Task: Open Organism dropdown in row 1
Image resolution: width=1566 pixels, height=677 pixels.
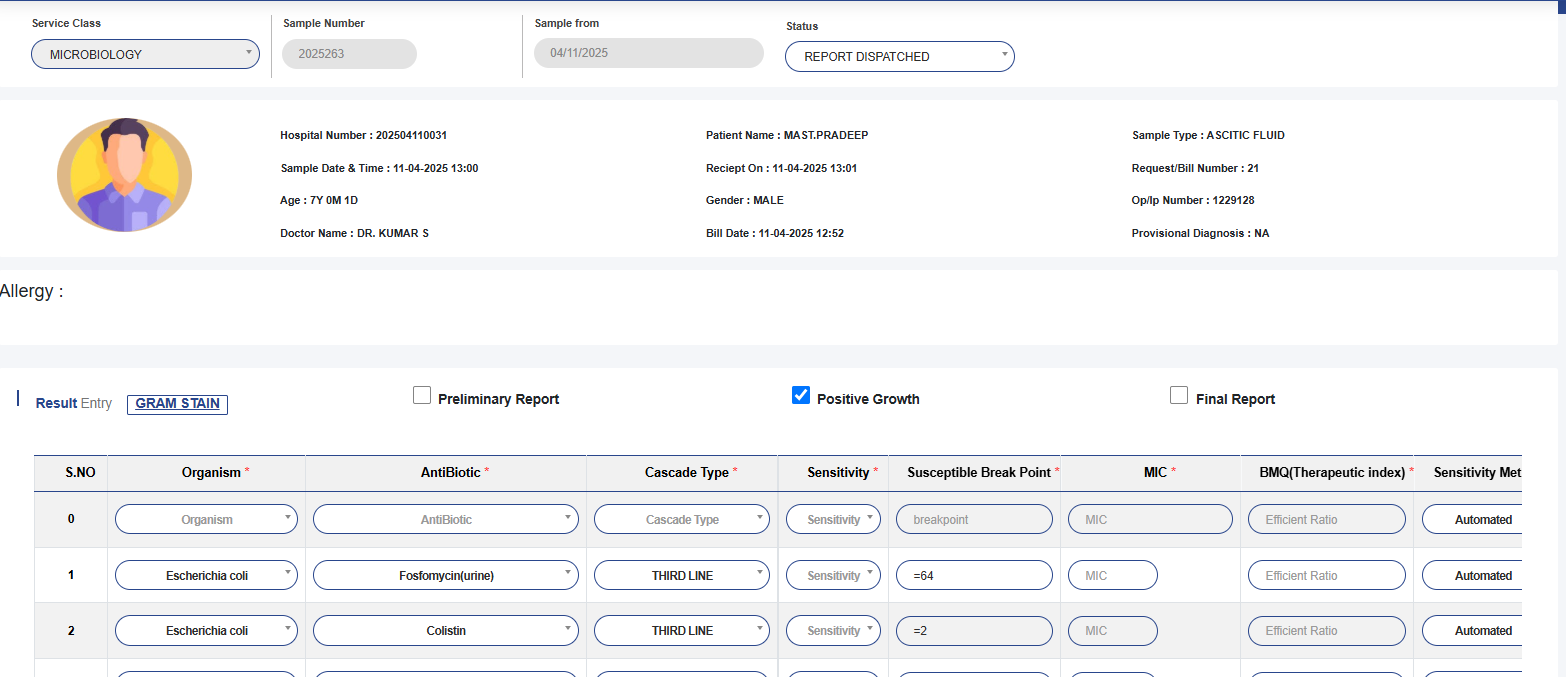Action: (207, 576)
